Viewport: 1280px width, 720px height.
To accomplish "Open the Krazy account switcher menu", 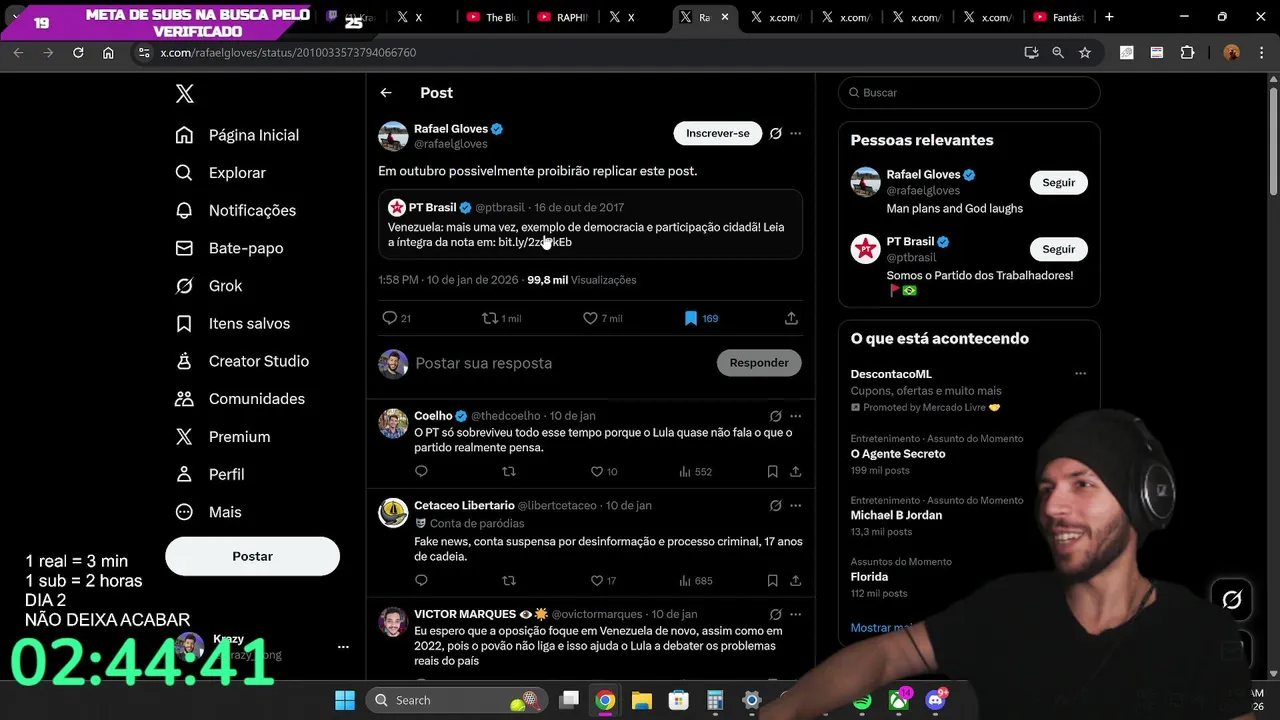I will pos(343,647).
